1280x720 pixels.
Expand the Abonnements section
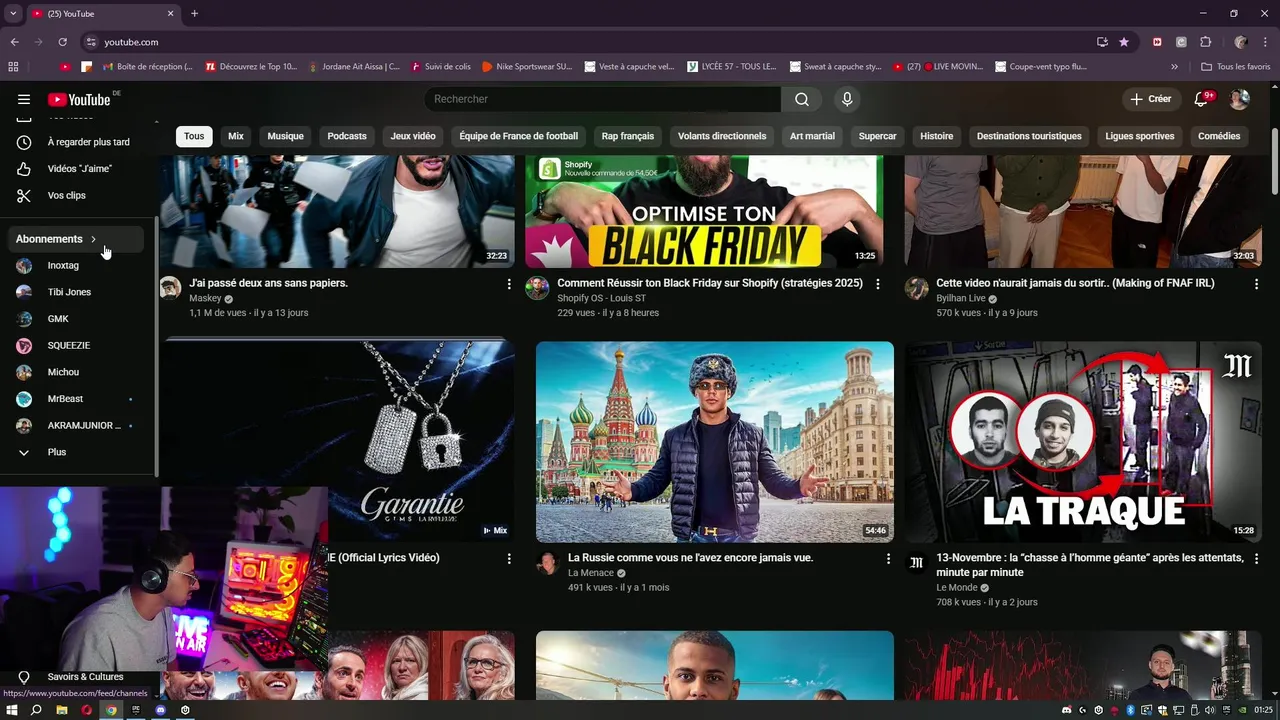click(76, 239)
